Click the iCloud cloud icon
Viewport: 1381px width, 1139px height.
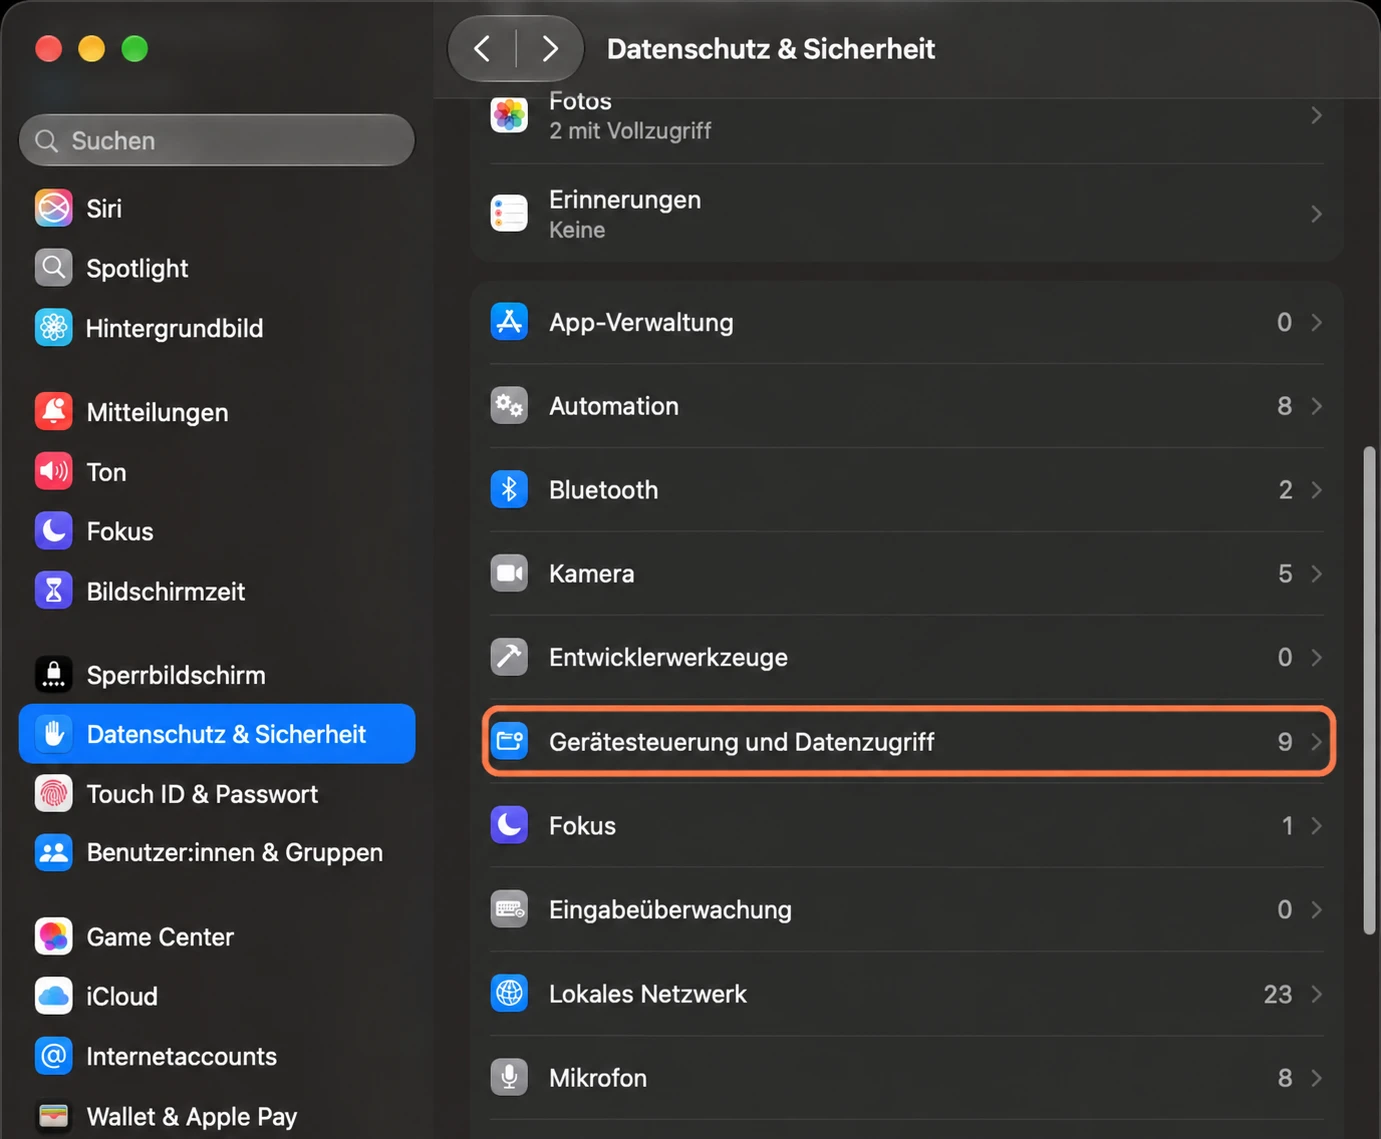[54, 996]
